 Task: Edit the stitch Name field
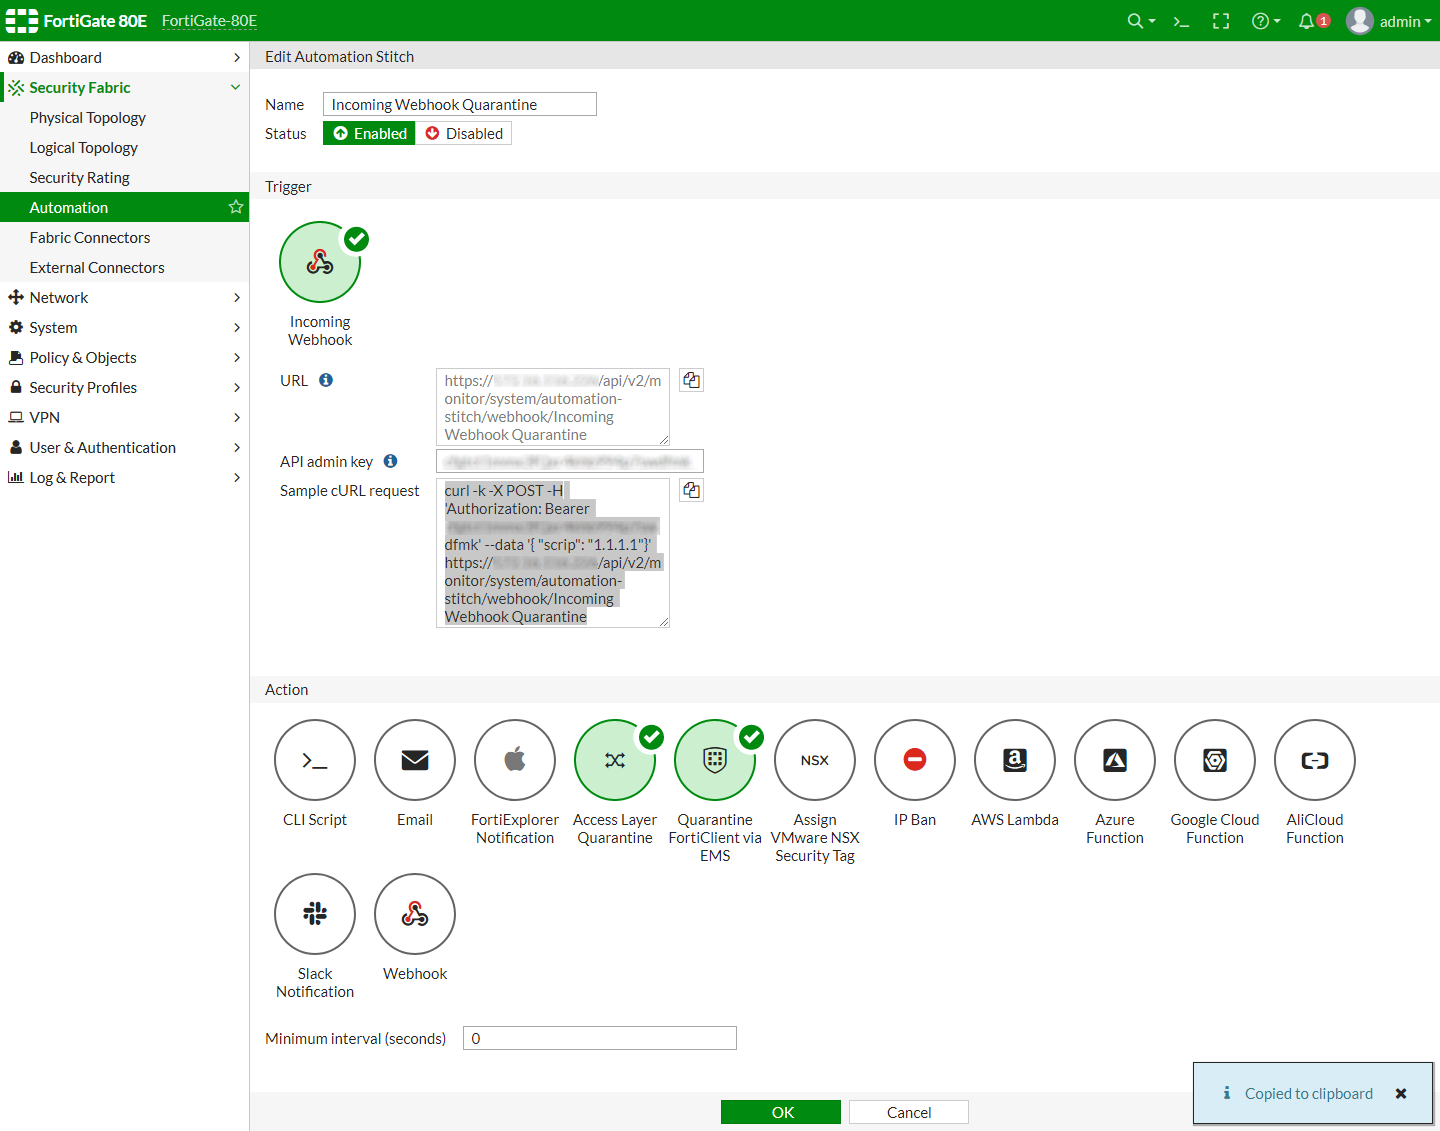(460, 104)
